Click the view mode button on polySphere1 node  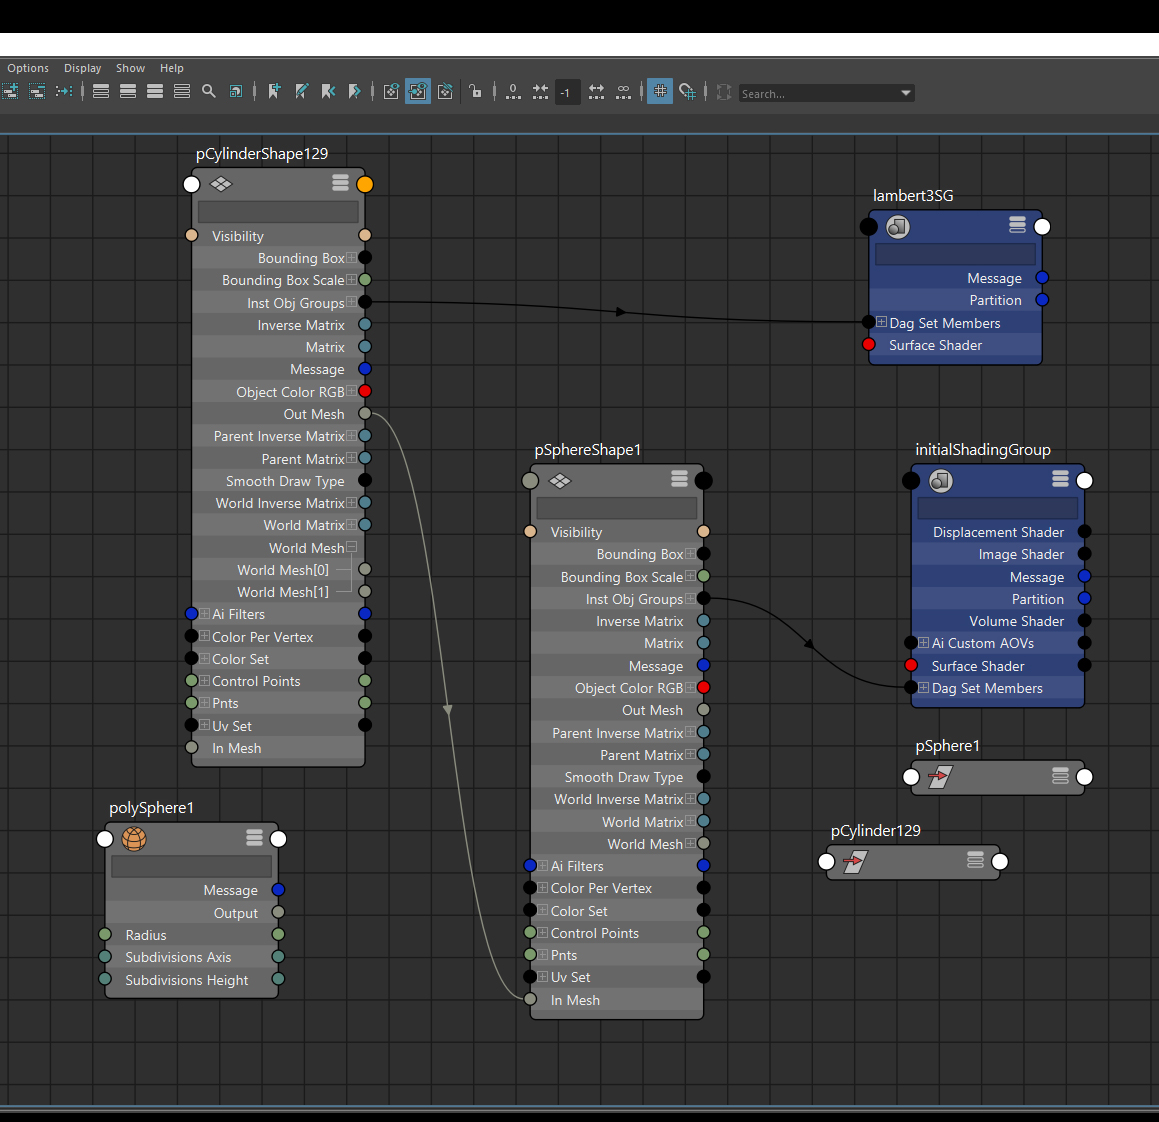(254, 838)
